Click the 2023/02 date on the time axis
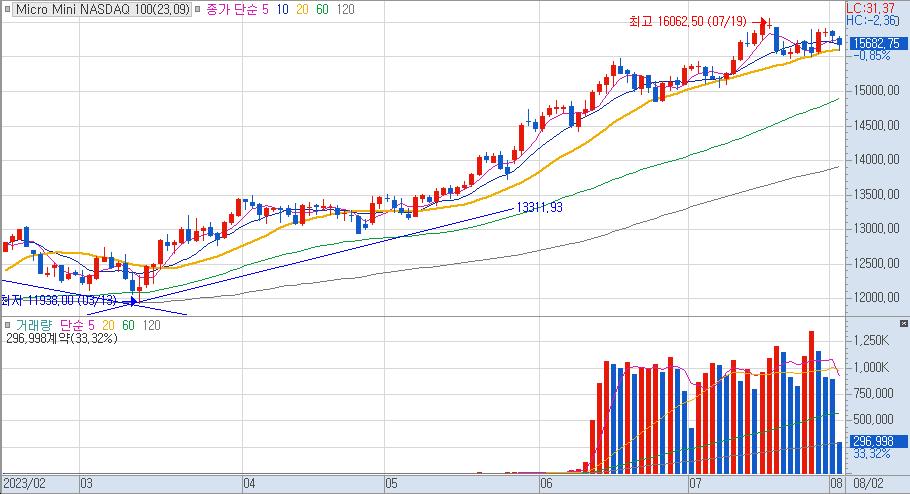Screen dimensions: 910x494 click(24, 484)
